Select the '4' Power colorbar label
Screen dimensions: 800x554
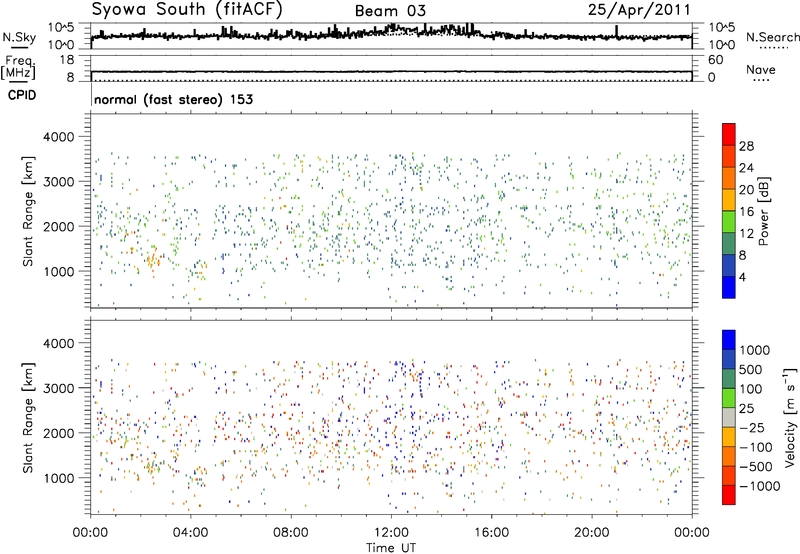(742, 277)
